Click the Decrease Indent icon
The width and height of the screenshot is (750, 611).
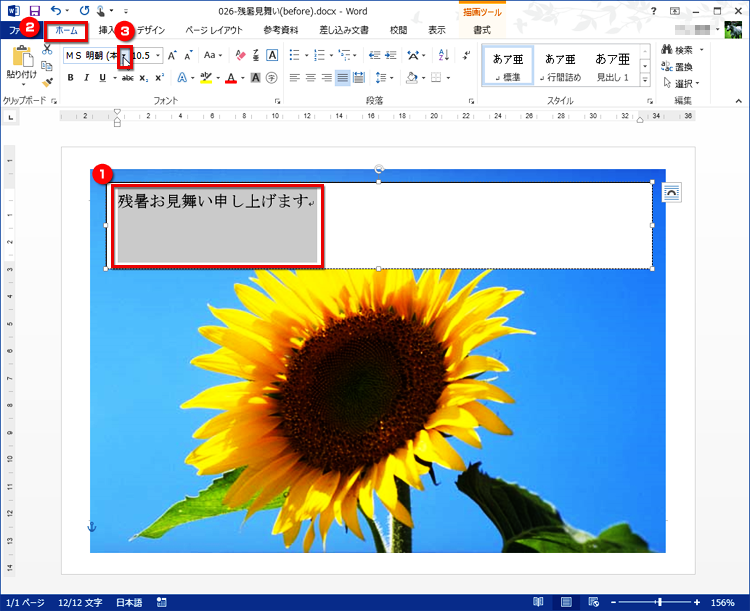[x=375, y=56]
